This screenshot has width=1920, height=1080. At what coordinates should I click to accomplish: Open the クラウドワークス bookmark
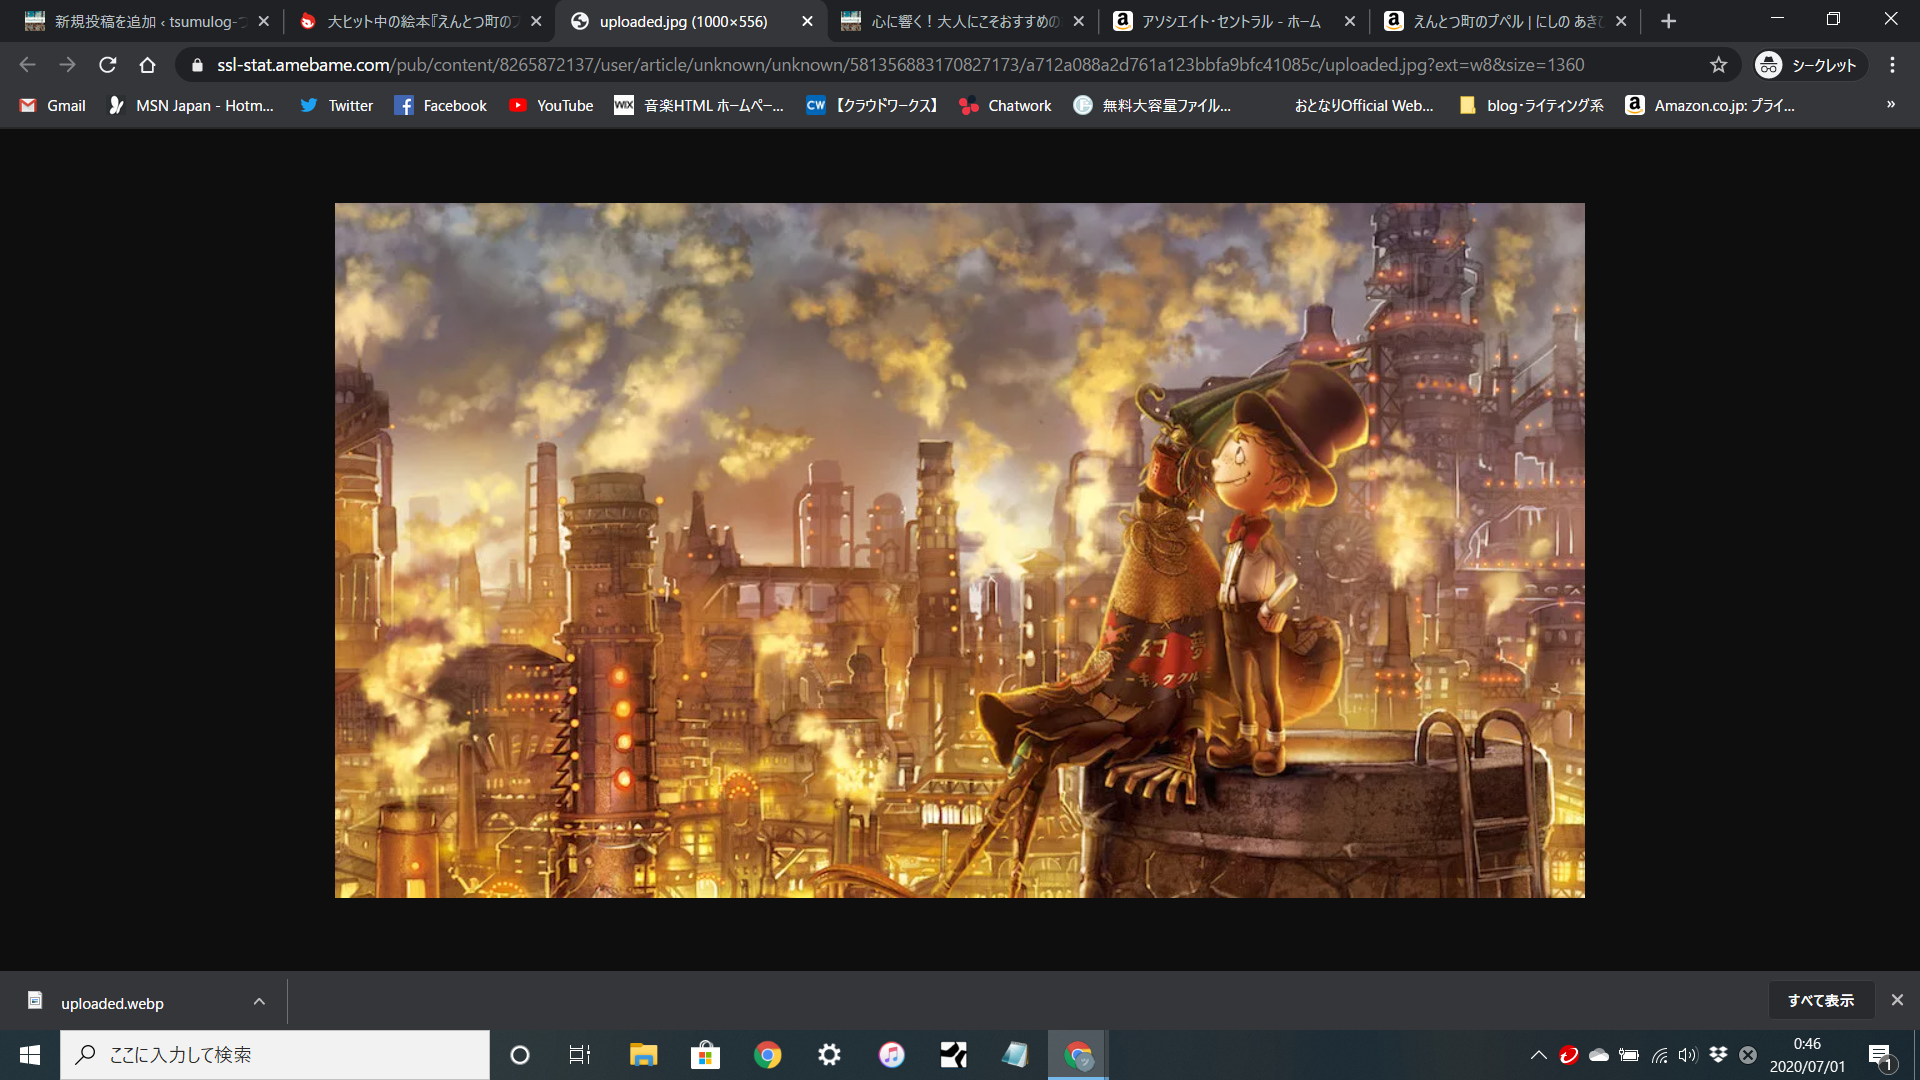[873, 105]
